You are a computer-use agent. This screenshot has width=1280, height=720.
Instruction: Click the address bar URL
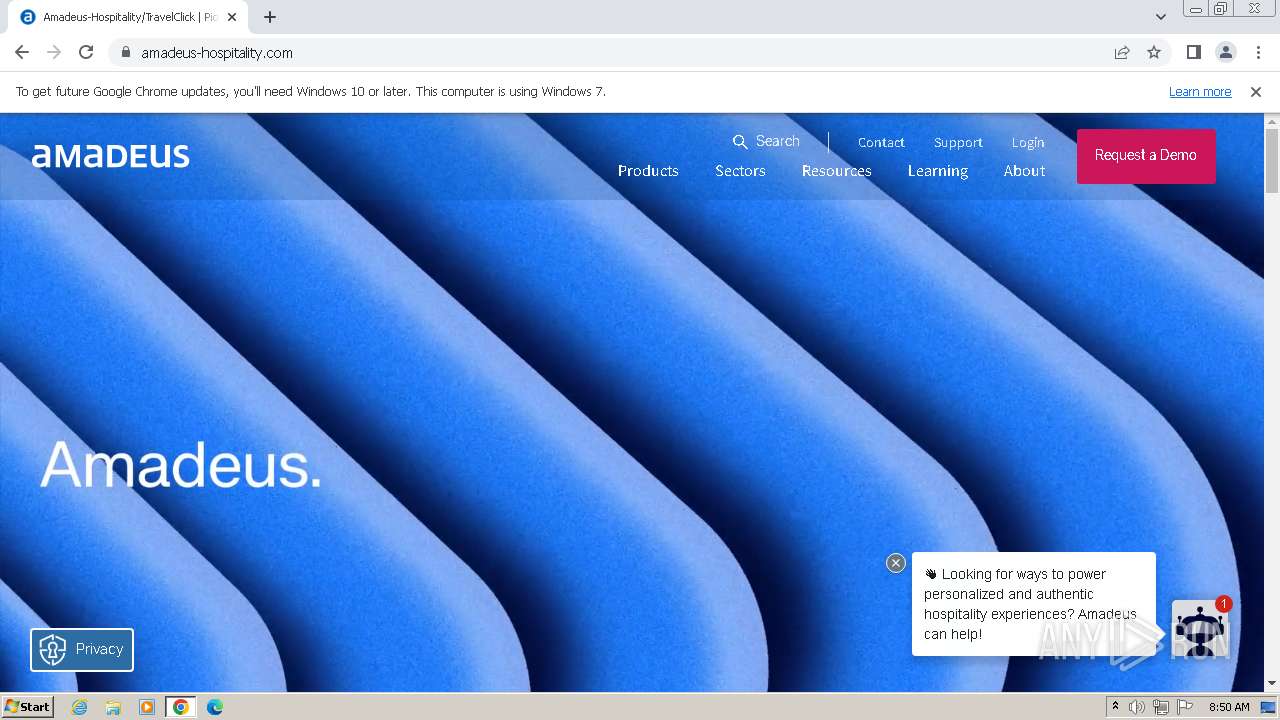coord(217,53)
